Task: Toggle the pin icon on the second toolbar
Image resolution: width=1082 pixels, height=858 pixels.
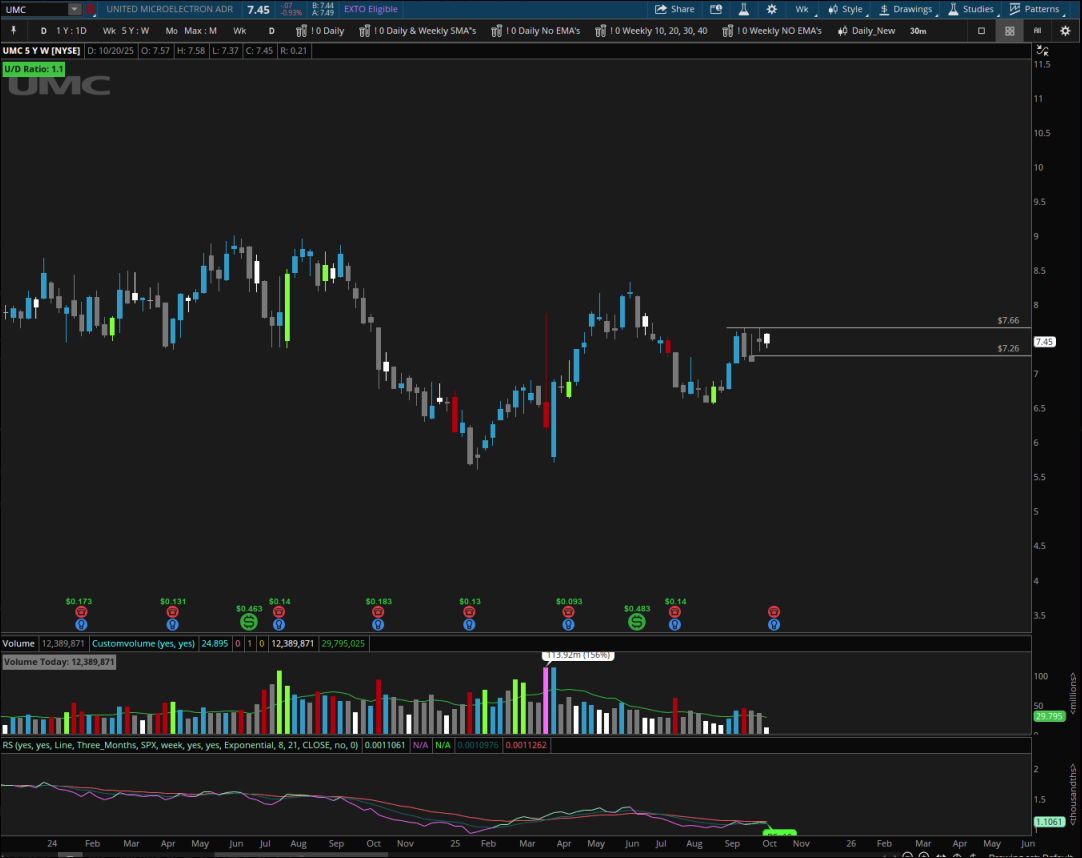Action: pyautogui.click(x=13, y=30)
